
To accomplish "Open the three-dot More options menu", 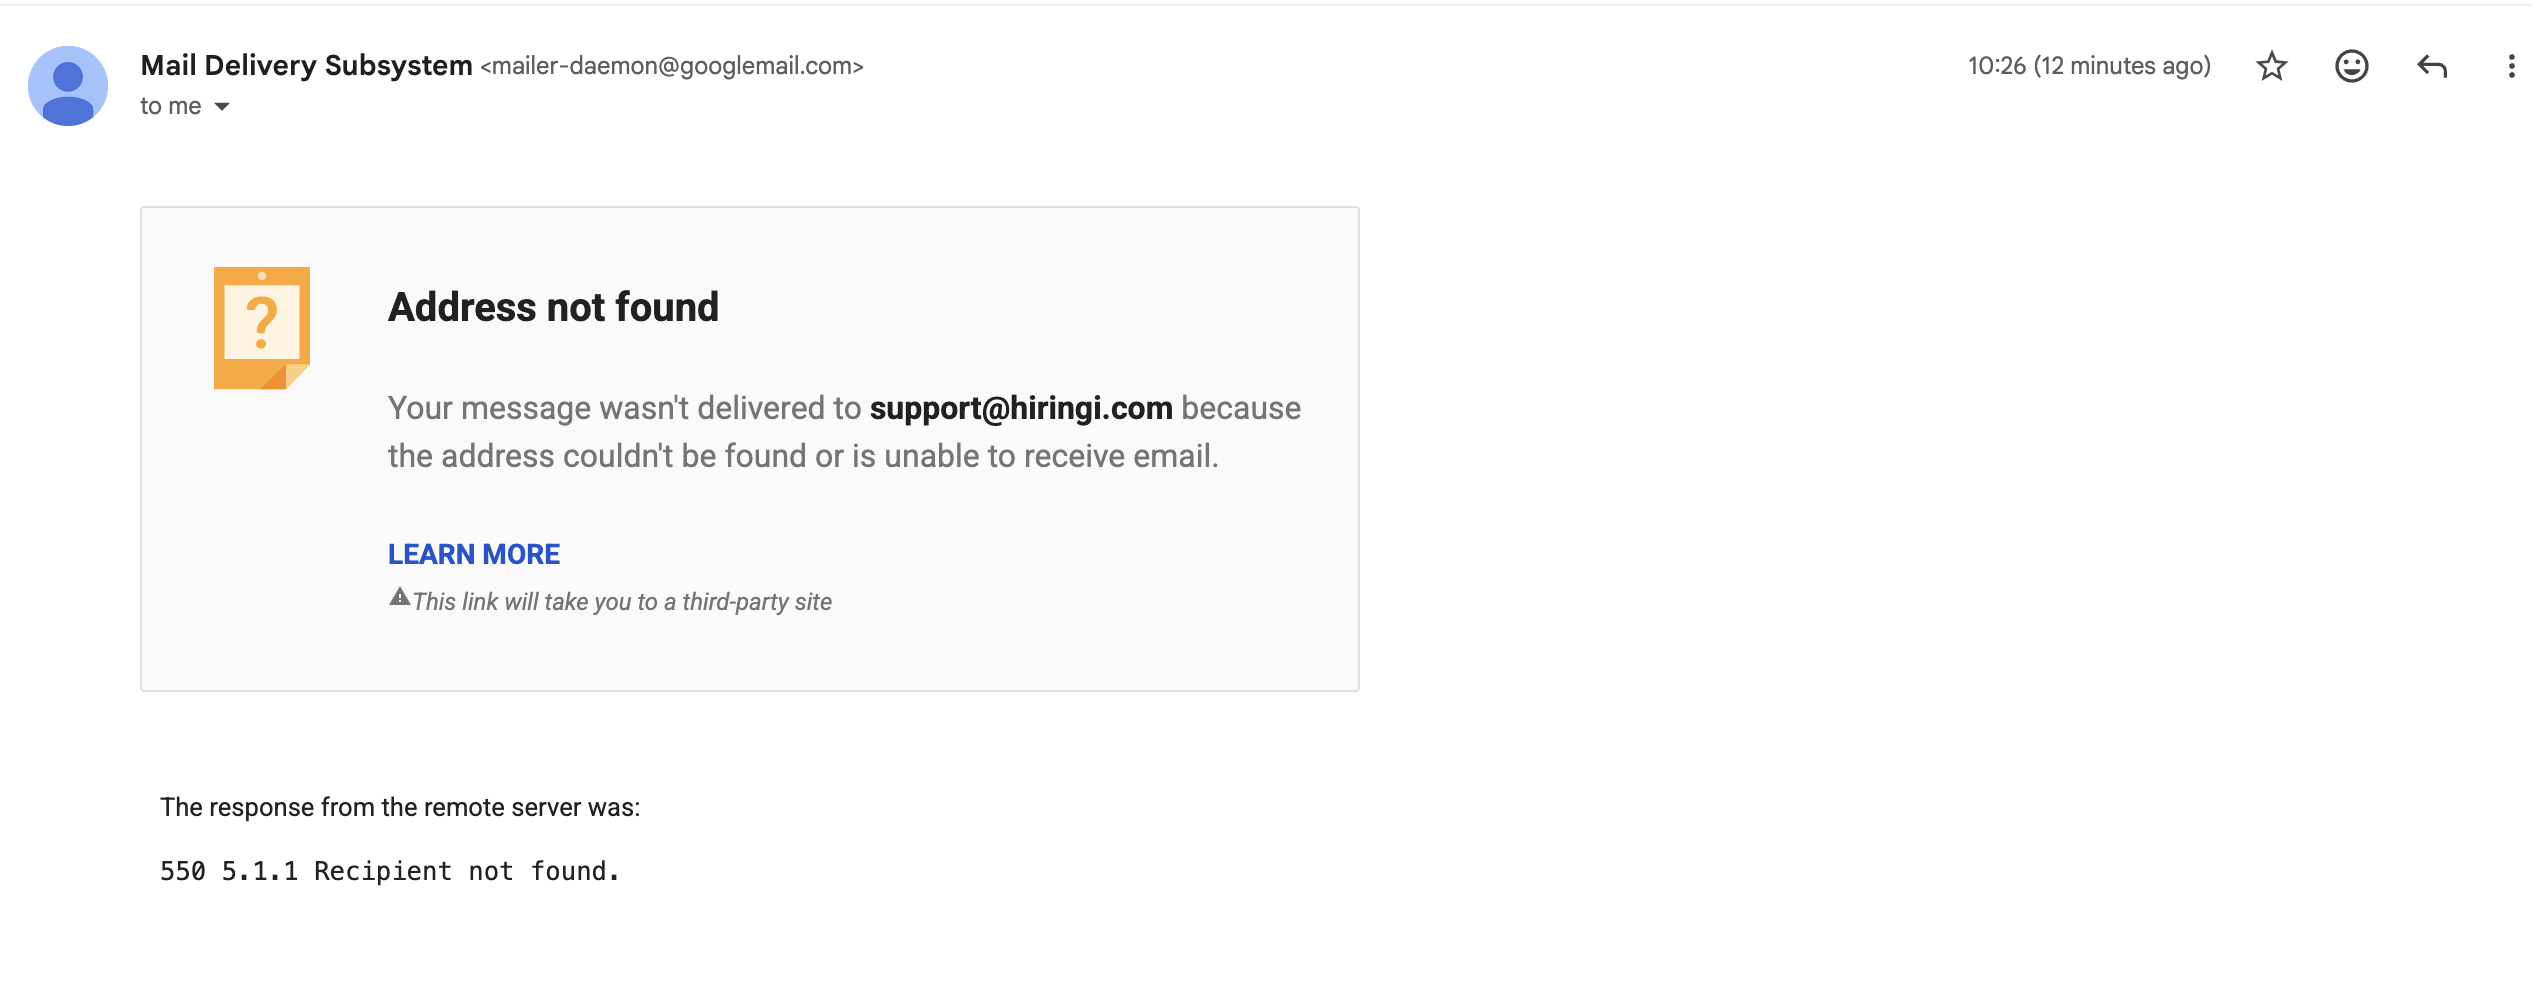I will coord(2511,66).
